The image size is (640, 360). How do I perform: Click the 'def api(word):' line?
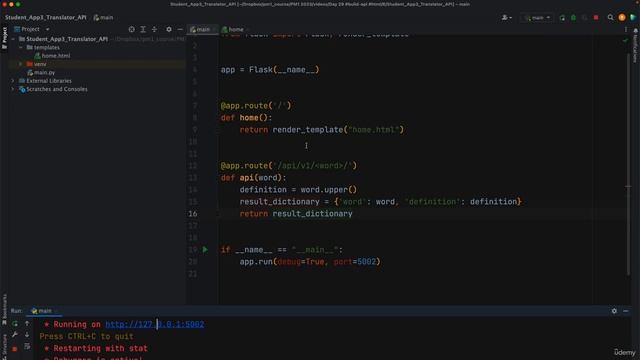point(253,178)
